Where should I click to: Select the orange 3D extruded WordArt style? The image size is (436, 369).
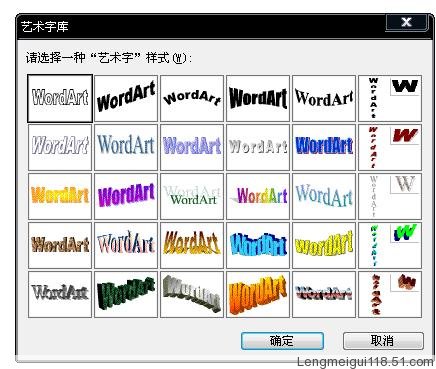click(x=258, y=294)
